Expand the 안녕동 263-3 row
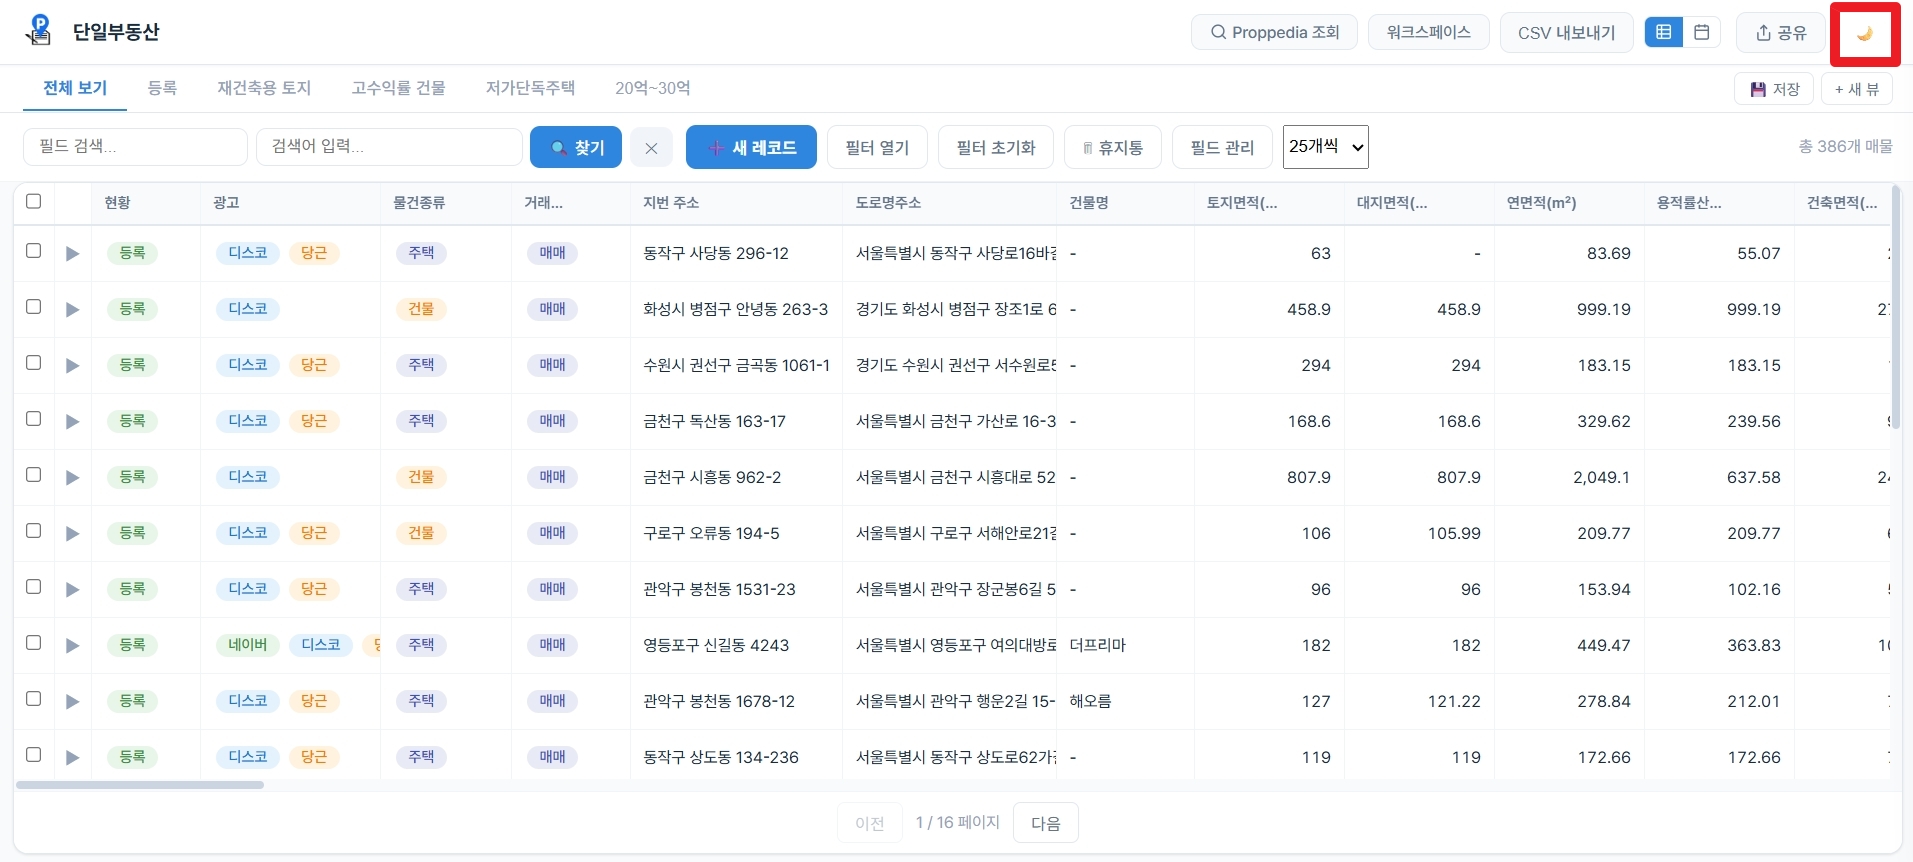The width and height of the screenshot is (1913, 862). (72, 310)
